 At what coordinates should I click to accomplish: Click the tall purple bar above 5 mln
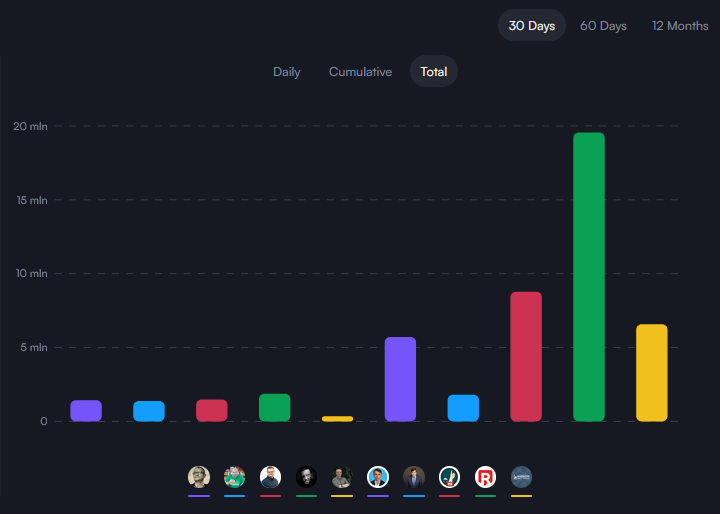[400, 379]
